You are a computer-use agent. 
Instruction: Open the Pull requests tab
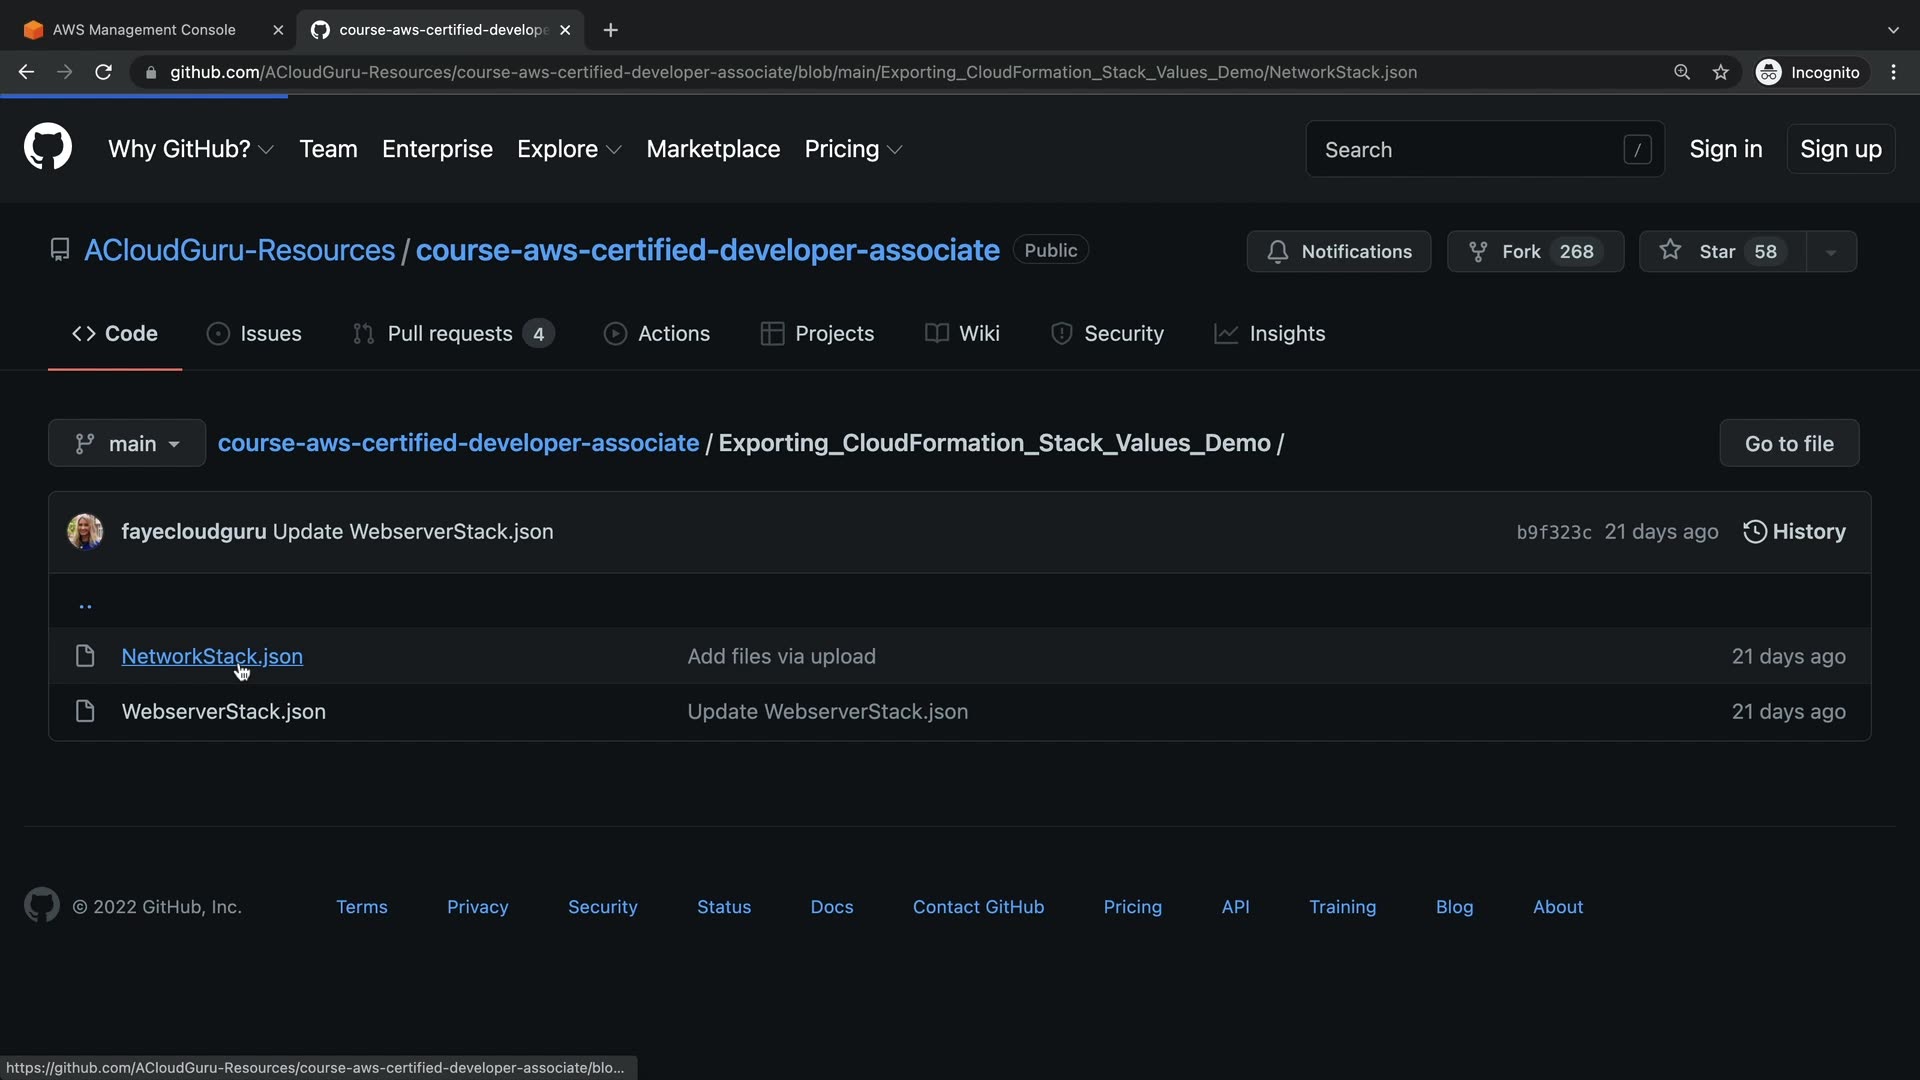(x=452, y=333)
